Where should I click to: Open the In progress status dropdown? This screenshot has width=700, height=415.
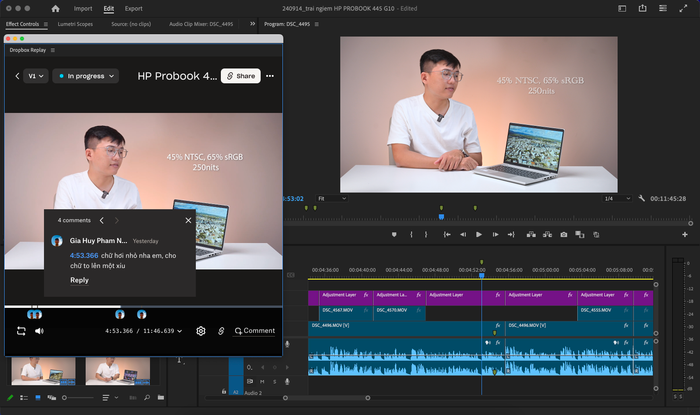(x=86, y=76)
